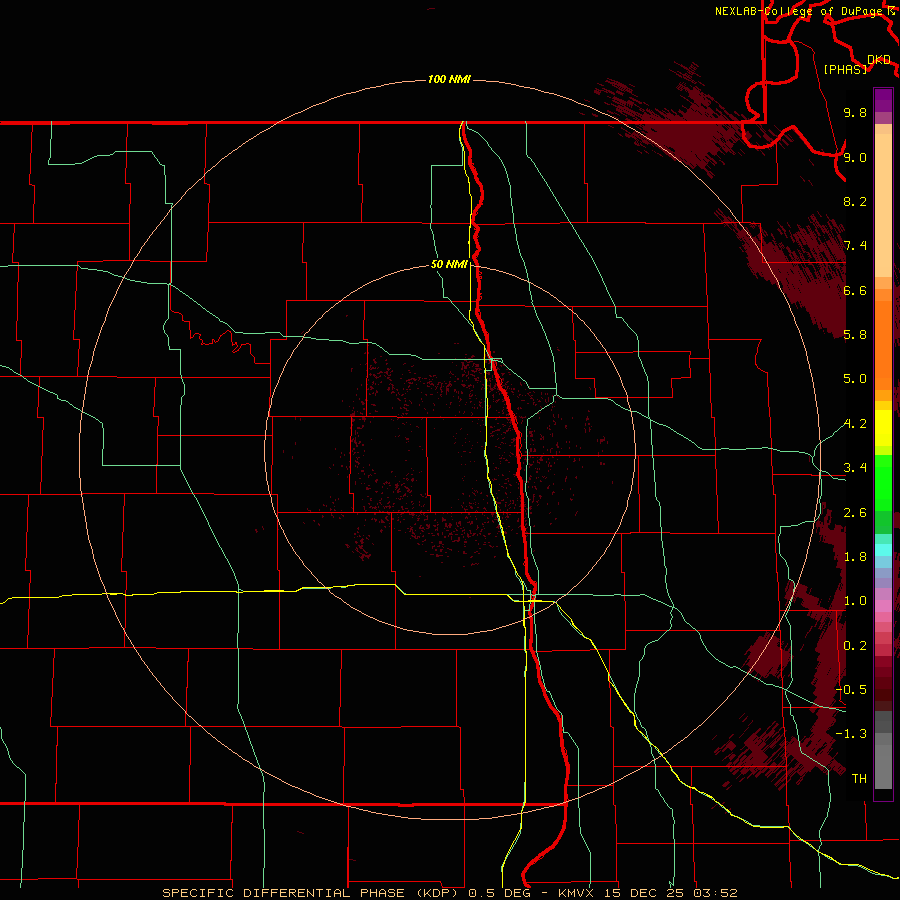Viewport: 900px width, 900px height.
Task: Click the 0.5 DEG elevation text in footer
Action: (x=501, y=893)
